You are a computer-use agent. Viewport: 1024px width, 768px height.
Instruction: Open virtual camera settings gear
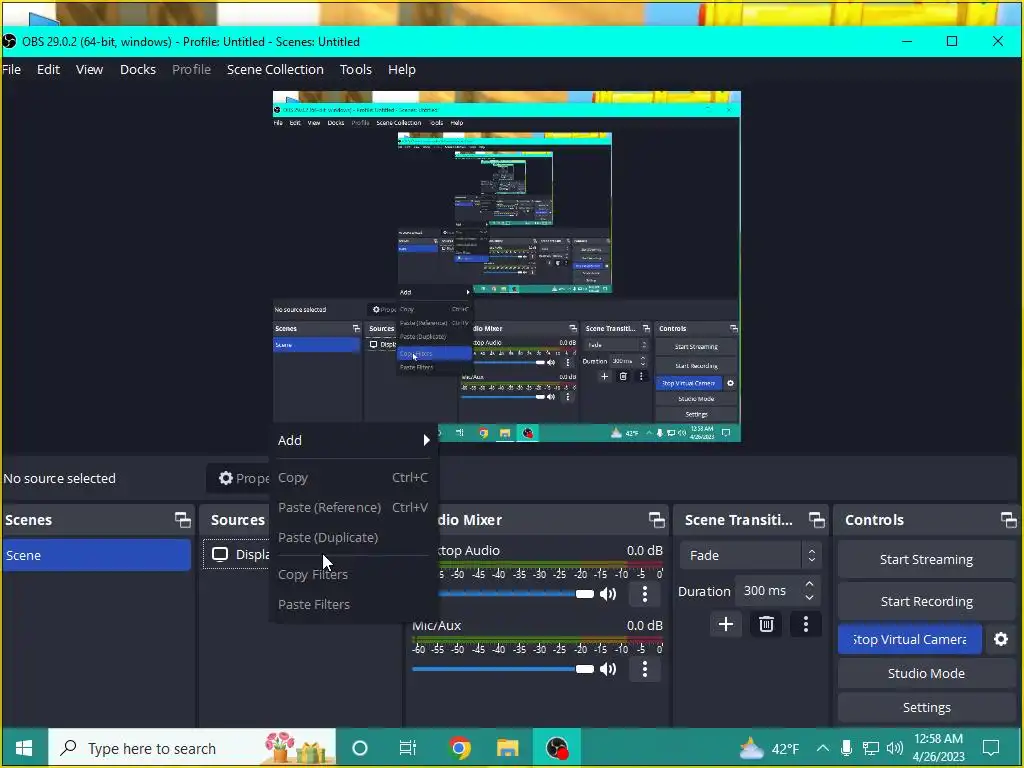coord(1001,639)
